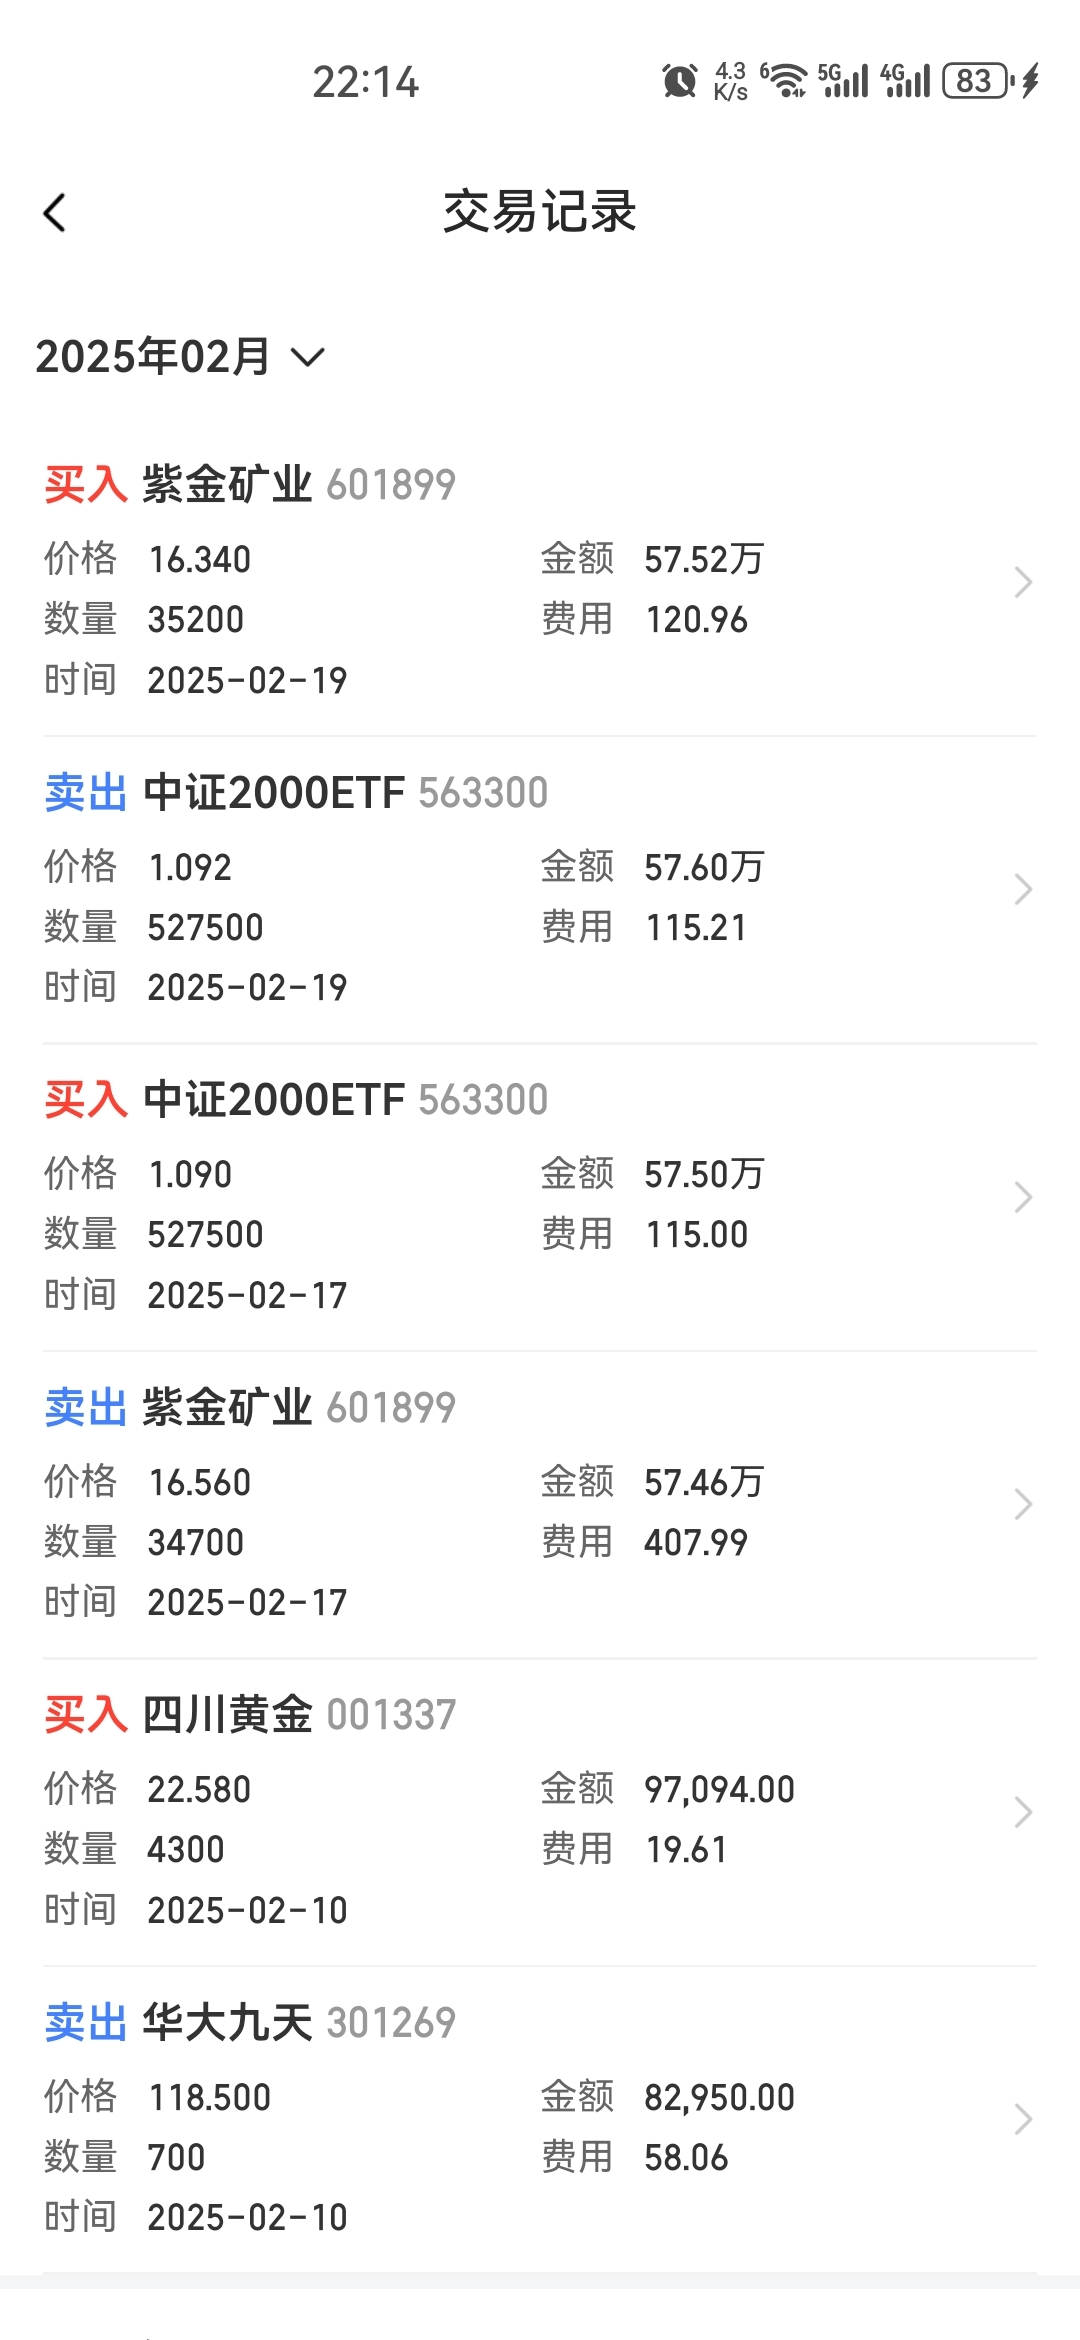Select the 买入 紫金矿业 601899 header

click(x=250, y=485)
